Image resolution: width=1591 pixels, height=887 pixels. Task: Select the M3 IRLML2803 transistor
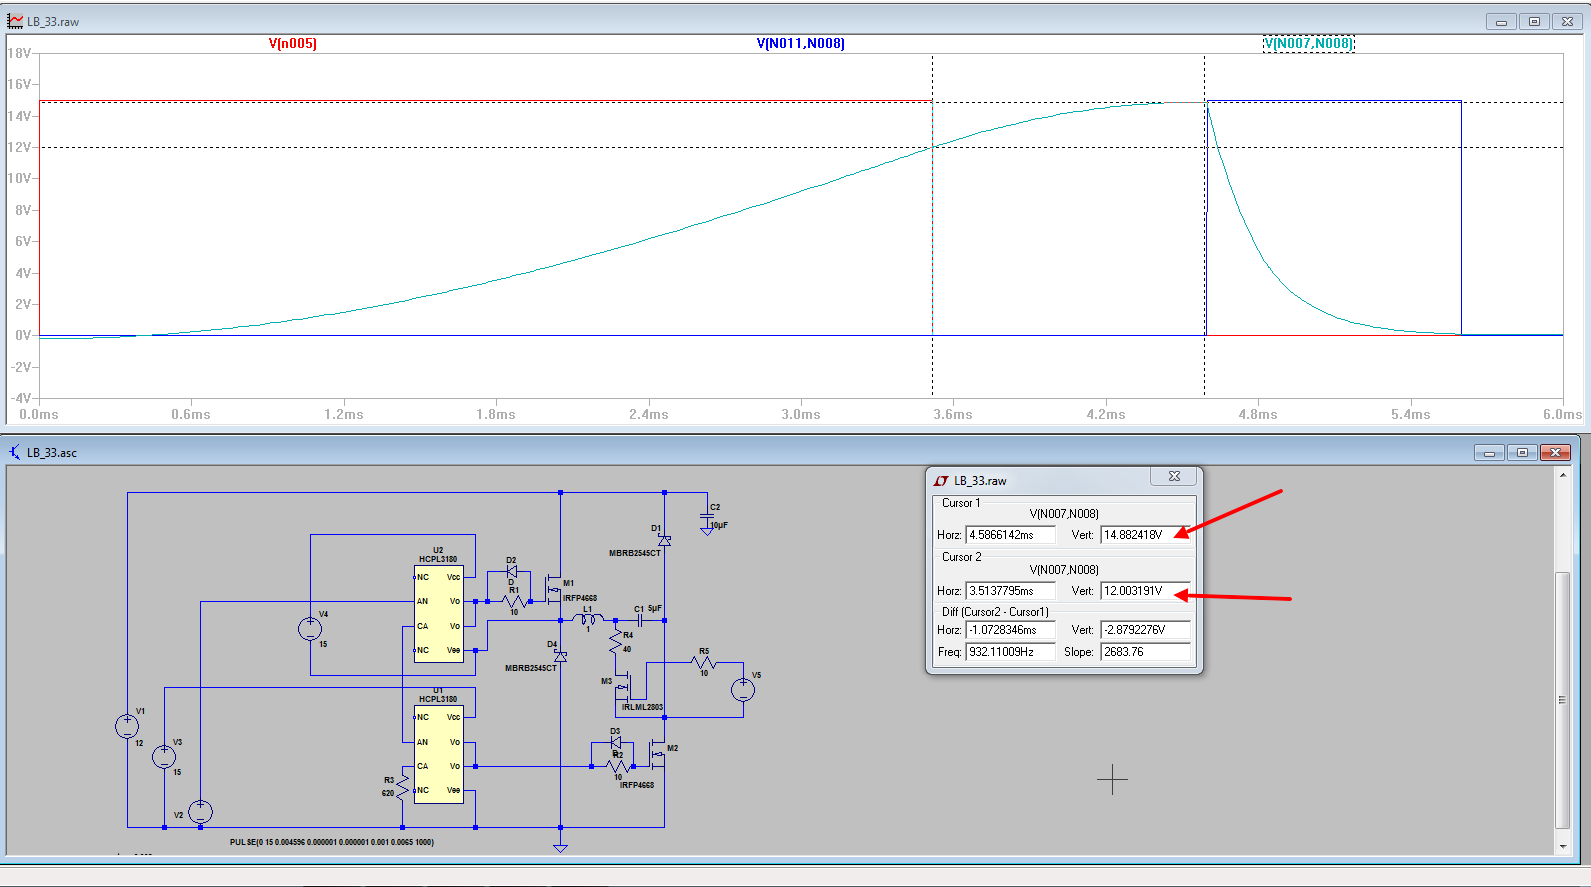click(x=624, y=688)
